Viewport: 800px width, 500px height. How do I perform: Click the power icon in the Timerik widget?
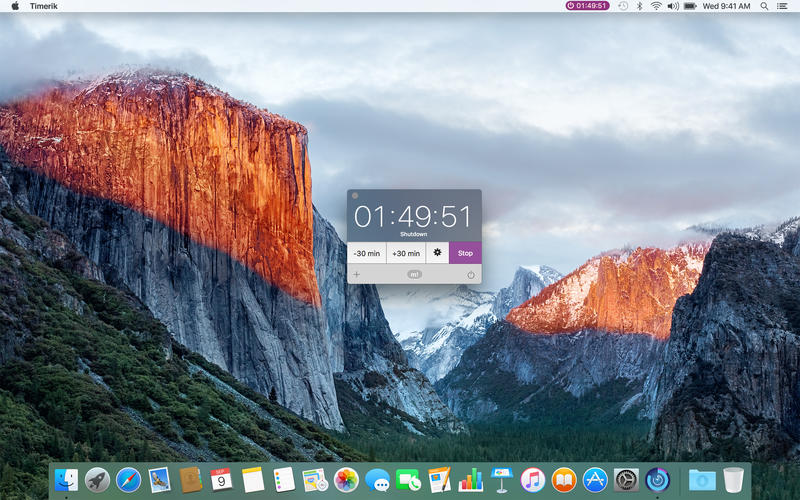471,275
